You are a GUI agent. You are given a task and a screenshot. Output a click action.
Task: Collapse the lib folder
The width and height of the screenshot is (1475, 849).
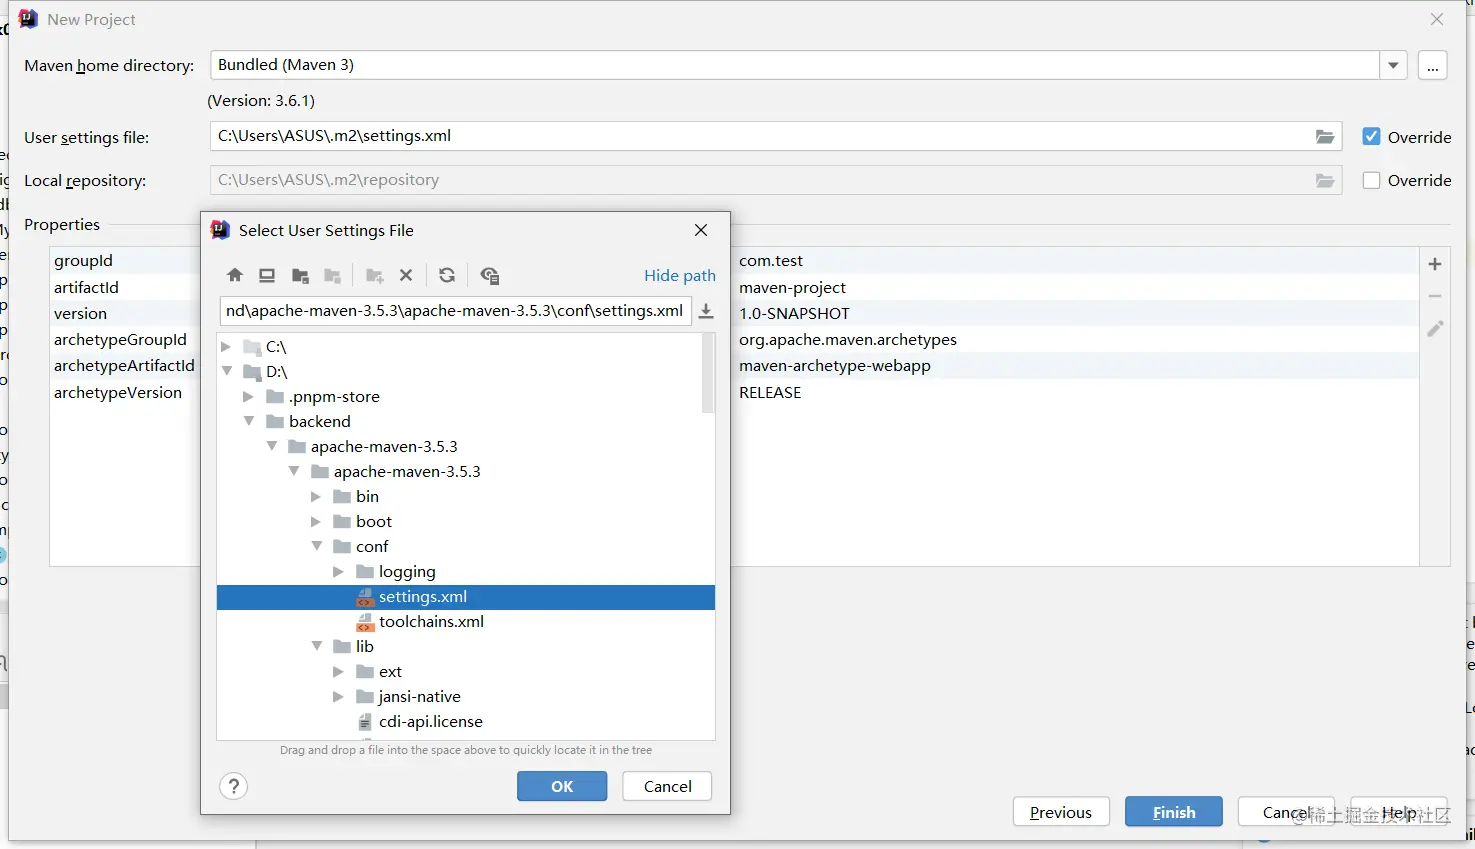point(316,647)
